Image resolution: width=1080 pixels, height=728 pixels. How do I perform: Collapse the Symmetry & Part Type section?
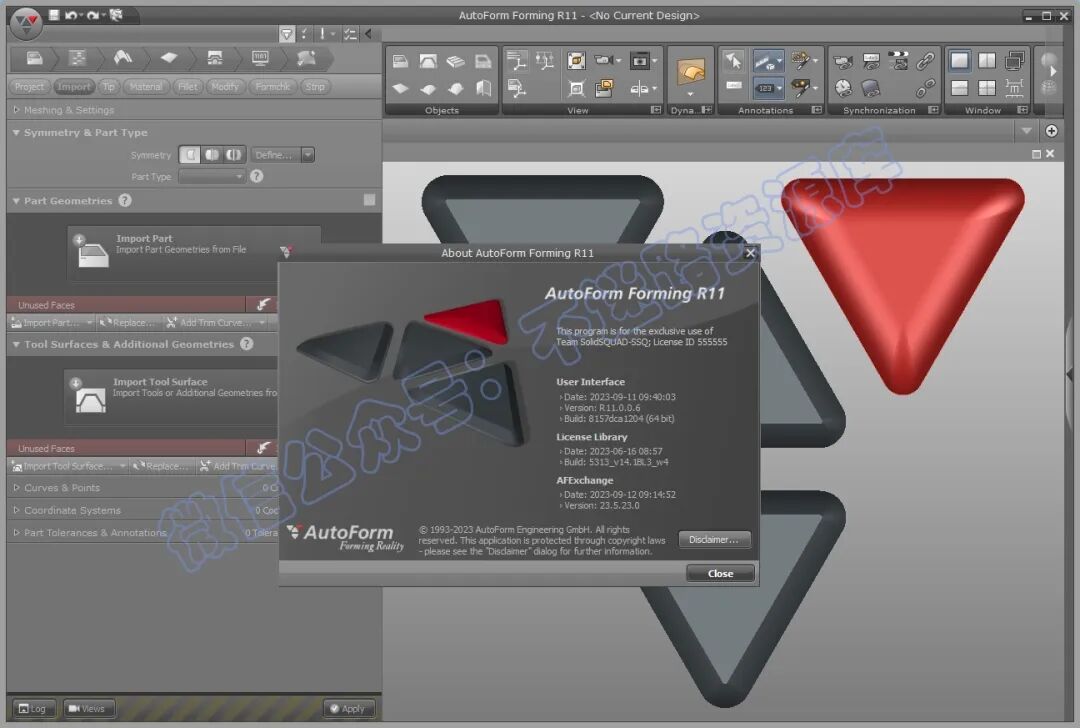[x=16, y=132]
